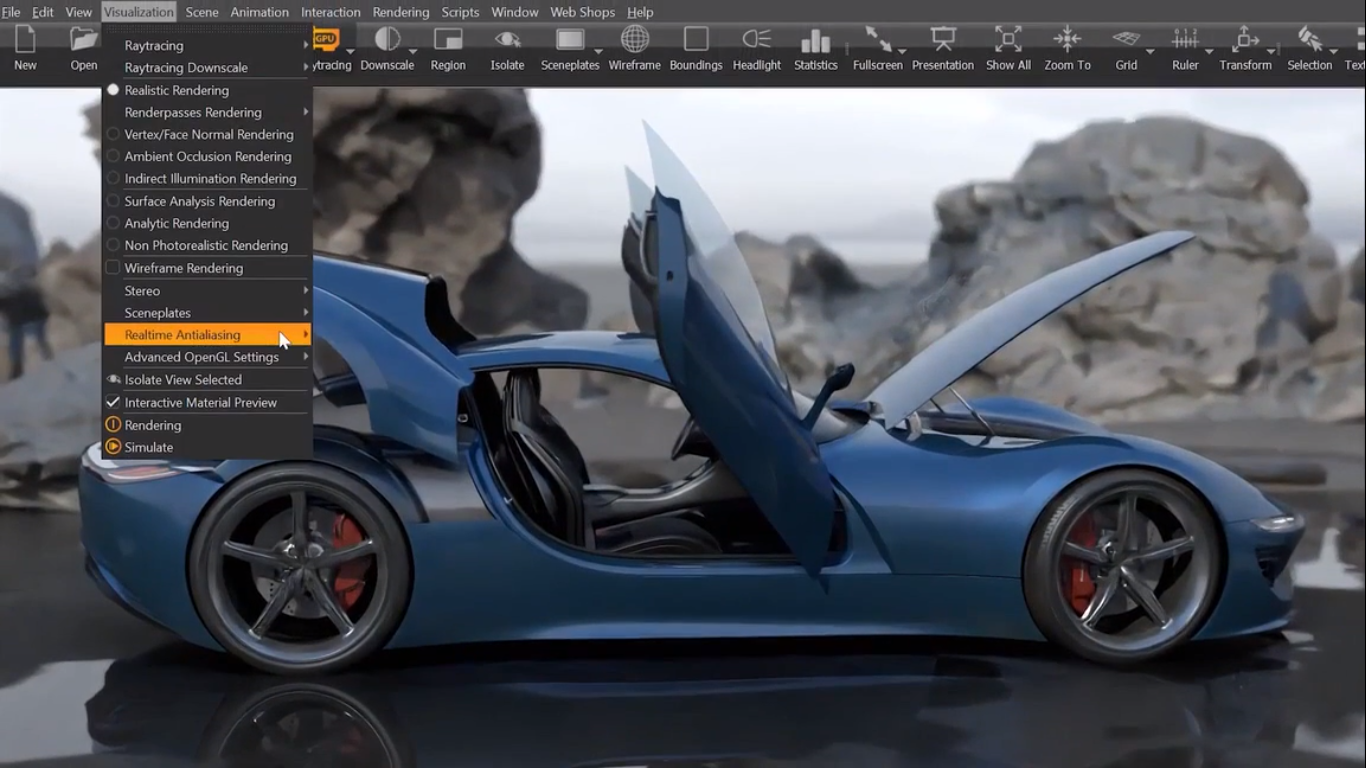This screenshot has width=1366, height=768.
Task: Expand the Raytracing submenu
Action: tap(208, 45)
